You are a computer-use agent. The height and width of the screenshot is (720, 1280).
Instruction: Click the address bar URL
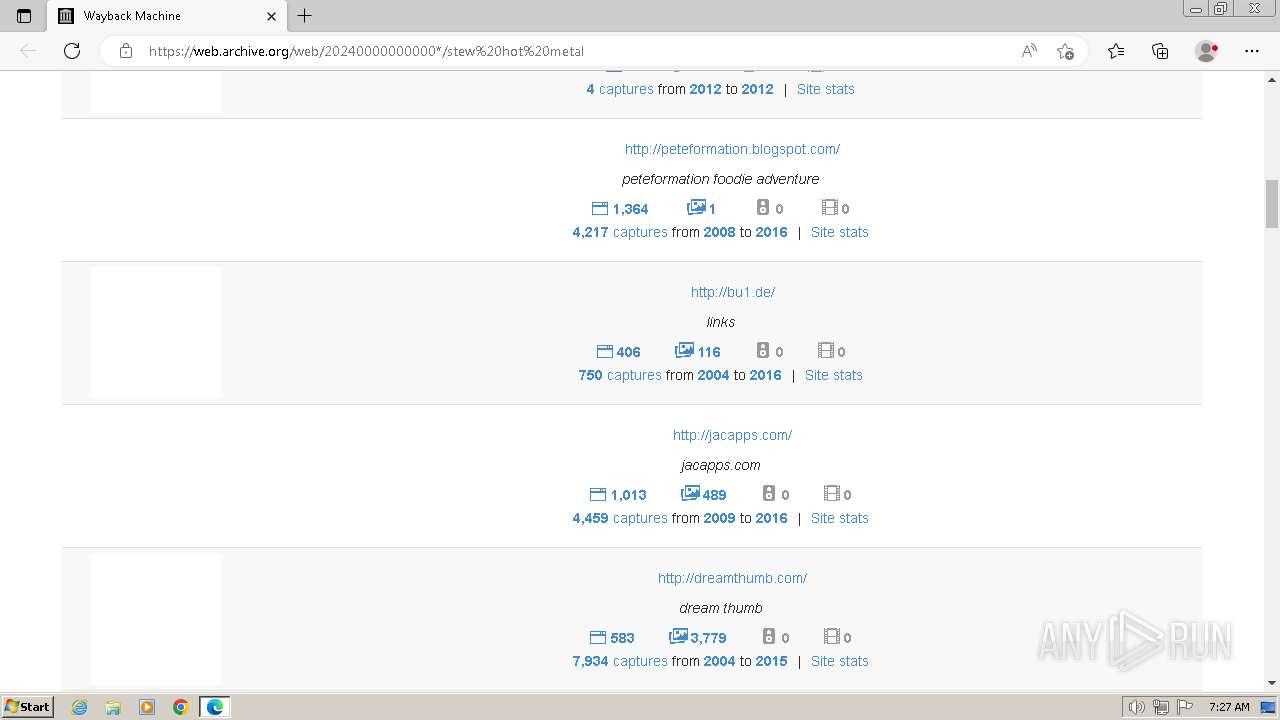(366, 51)
